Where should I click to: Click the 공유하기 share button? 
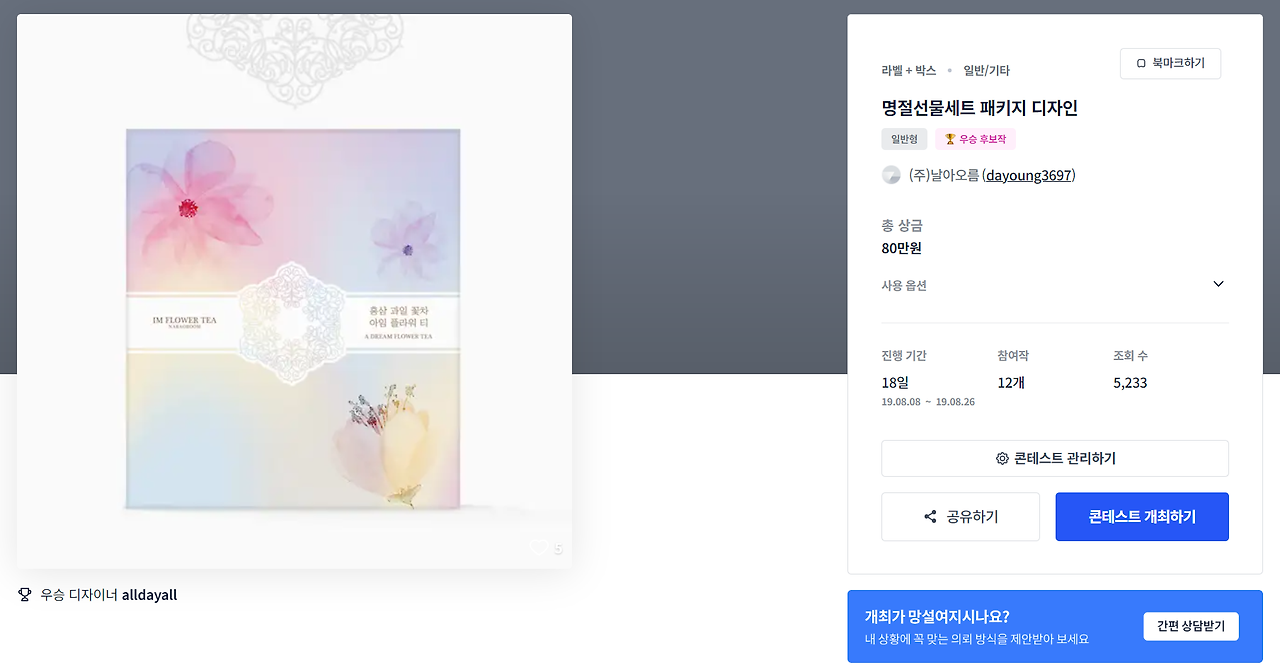(x=960, y=517)
